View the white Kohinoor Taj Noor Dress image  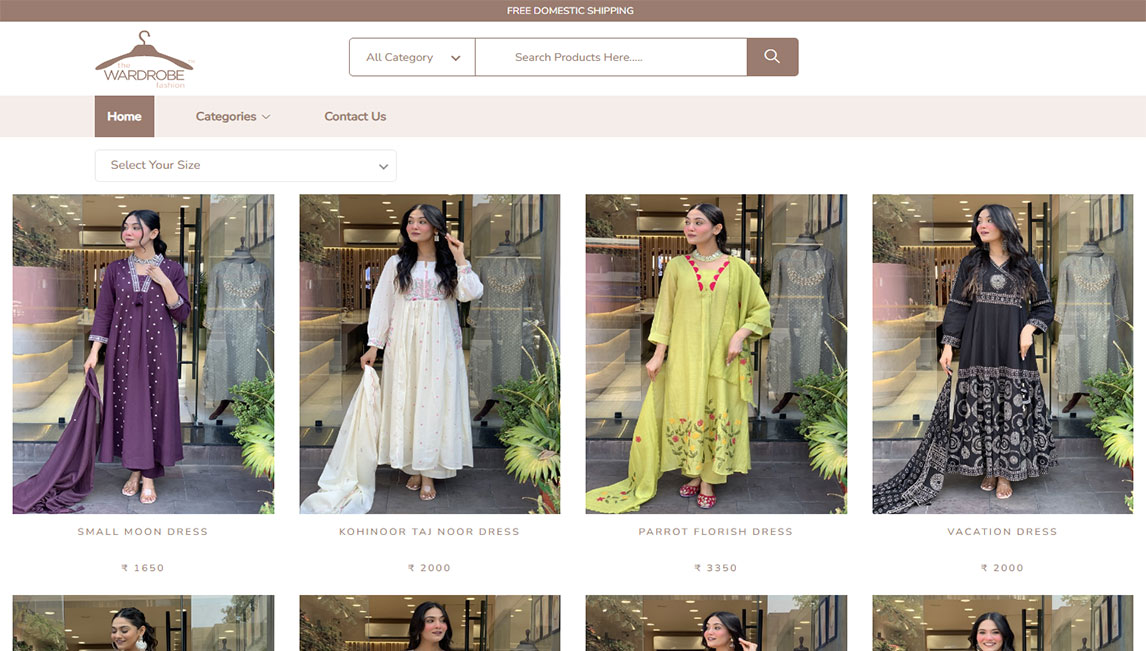pos(430,354)
